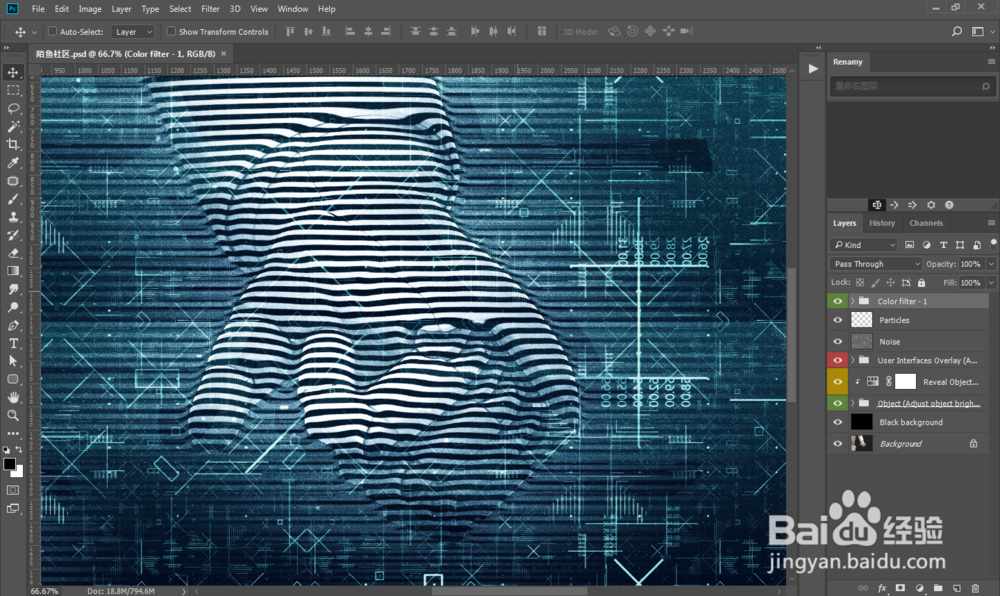Open the Filter menu

point(210,9)
